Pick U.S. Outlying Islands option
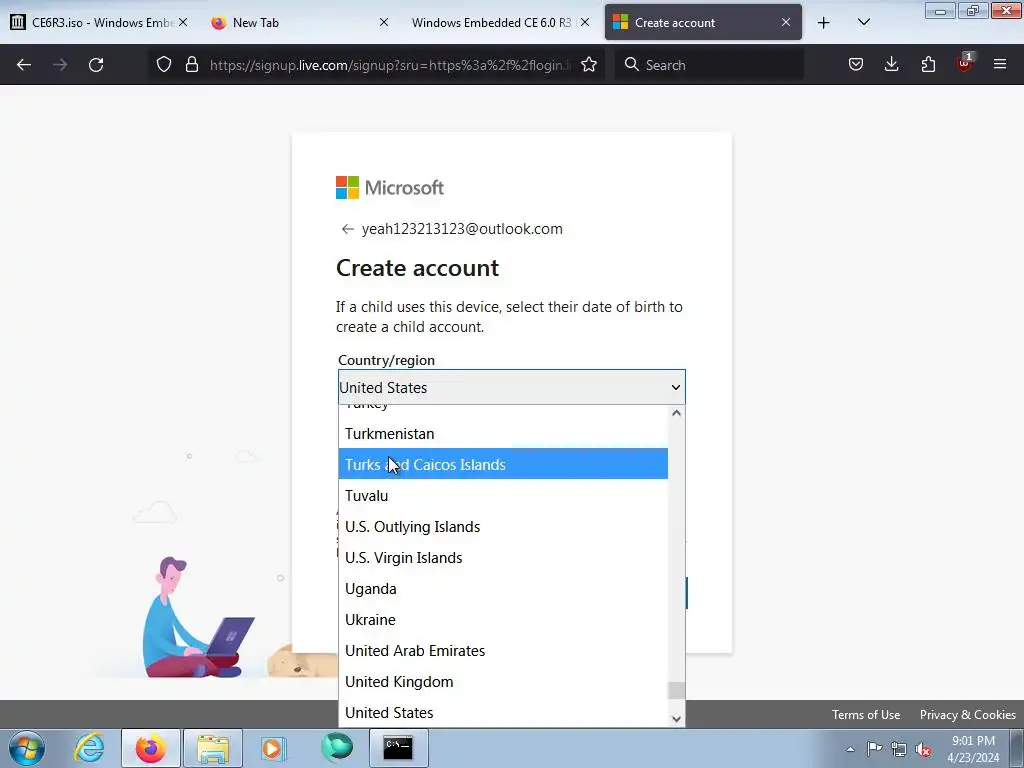The width and height of the screenshot is (1024, 768). (x=503, y=526)
